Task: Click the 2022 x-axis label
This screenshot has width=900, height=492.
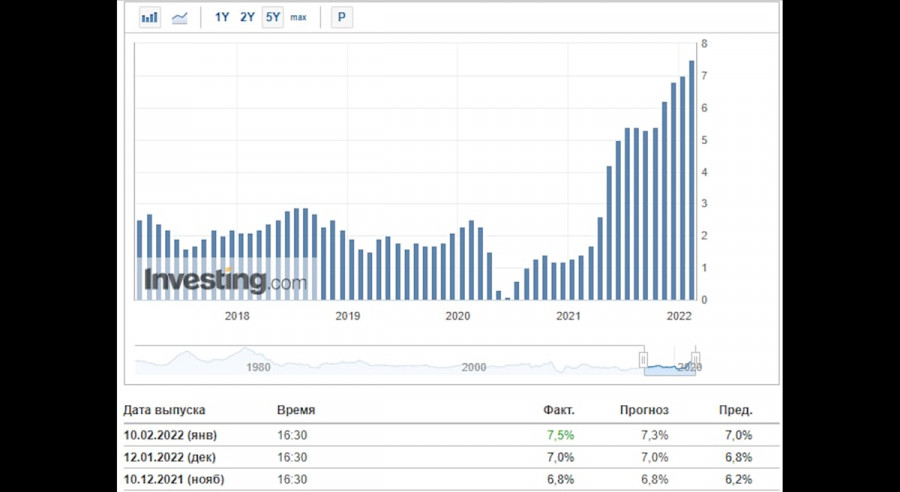Action: [678, 316]
